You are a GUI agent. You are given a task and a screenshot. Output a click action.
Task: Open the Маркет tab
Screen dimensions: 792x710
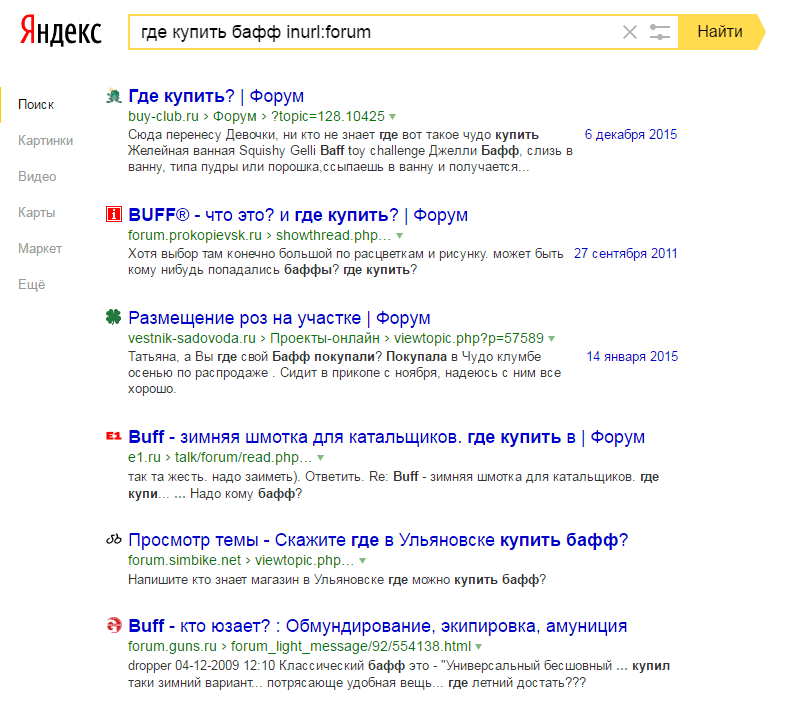tap(40, 248)
